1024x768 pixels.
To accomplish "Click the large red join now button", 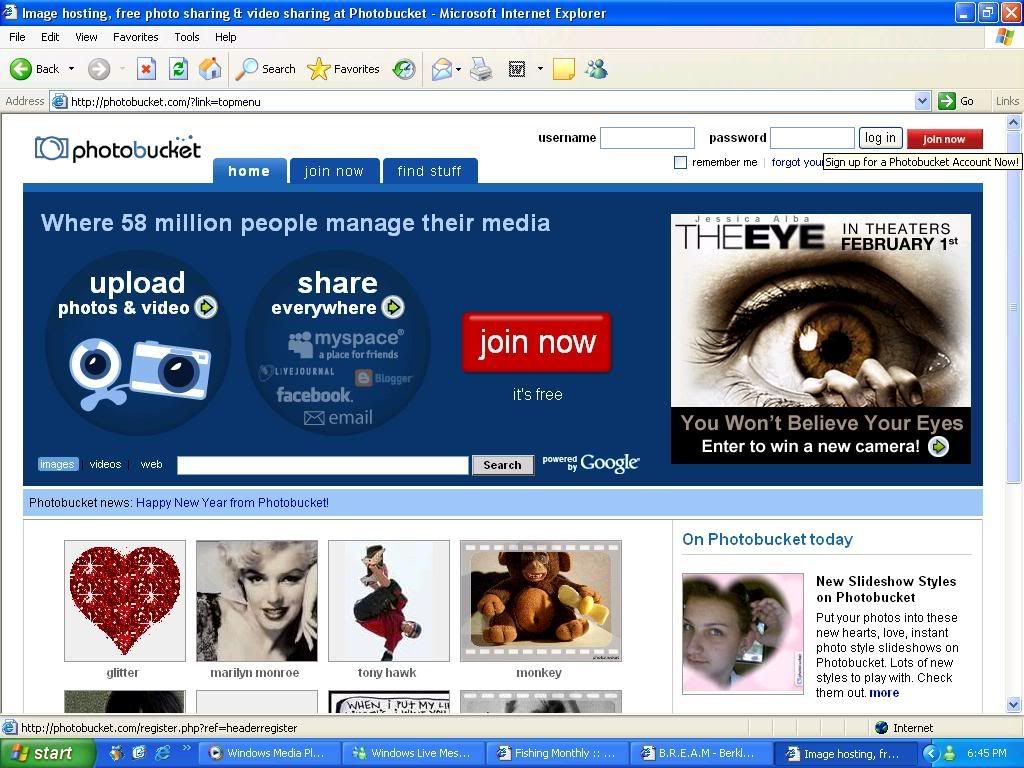I will point(537,342).
